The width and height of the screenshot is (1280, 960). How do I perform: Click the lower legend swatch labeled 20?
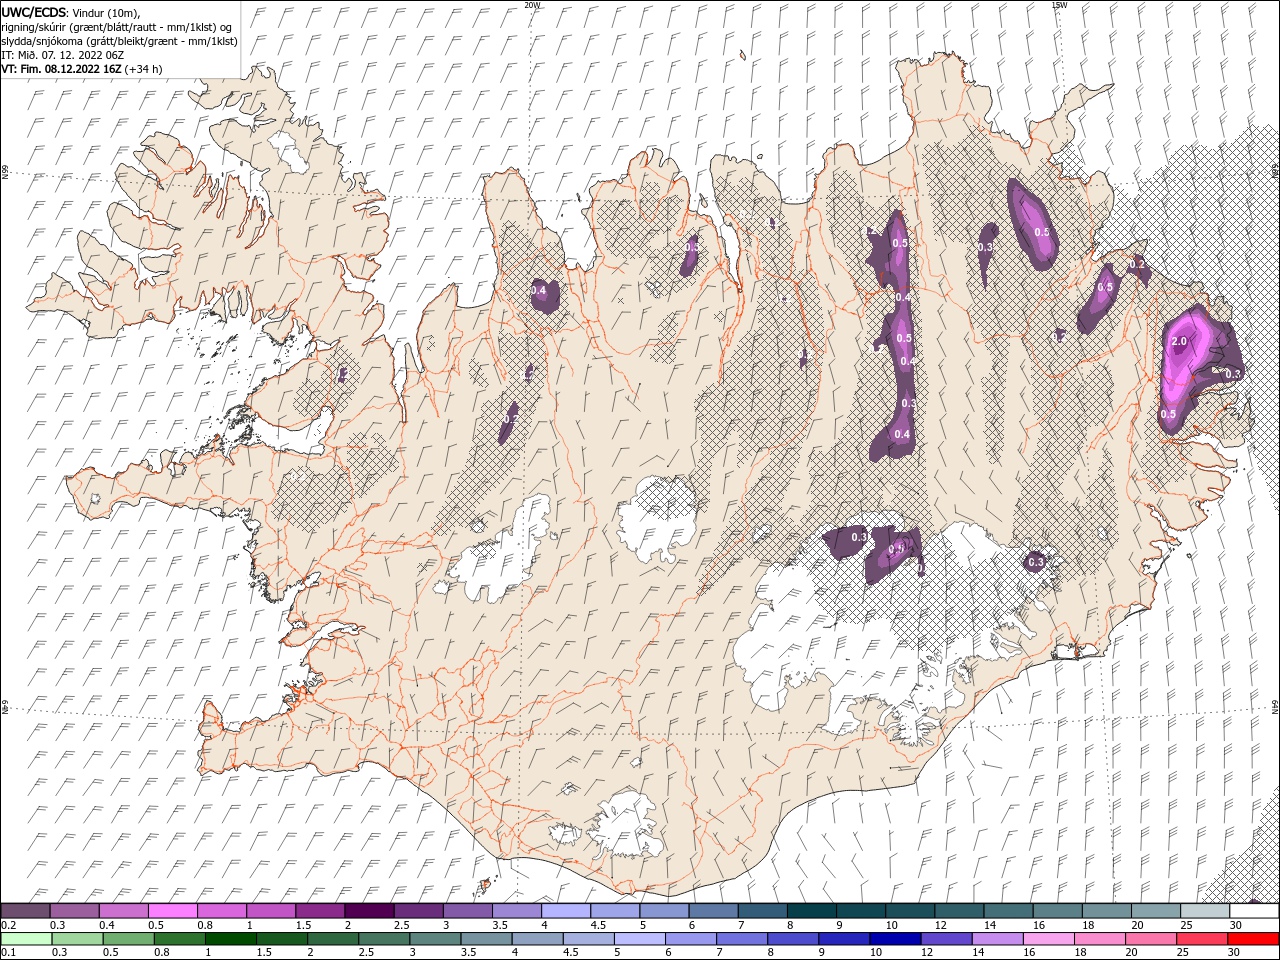pos(1149,939)
